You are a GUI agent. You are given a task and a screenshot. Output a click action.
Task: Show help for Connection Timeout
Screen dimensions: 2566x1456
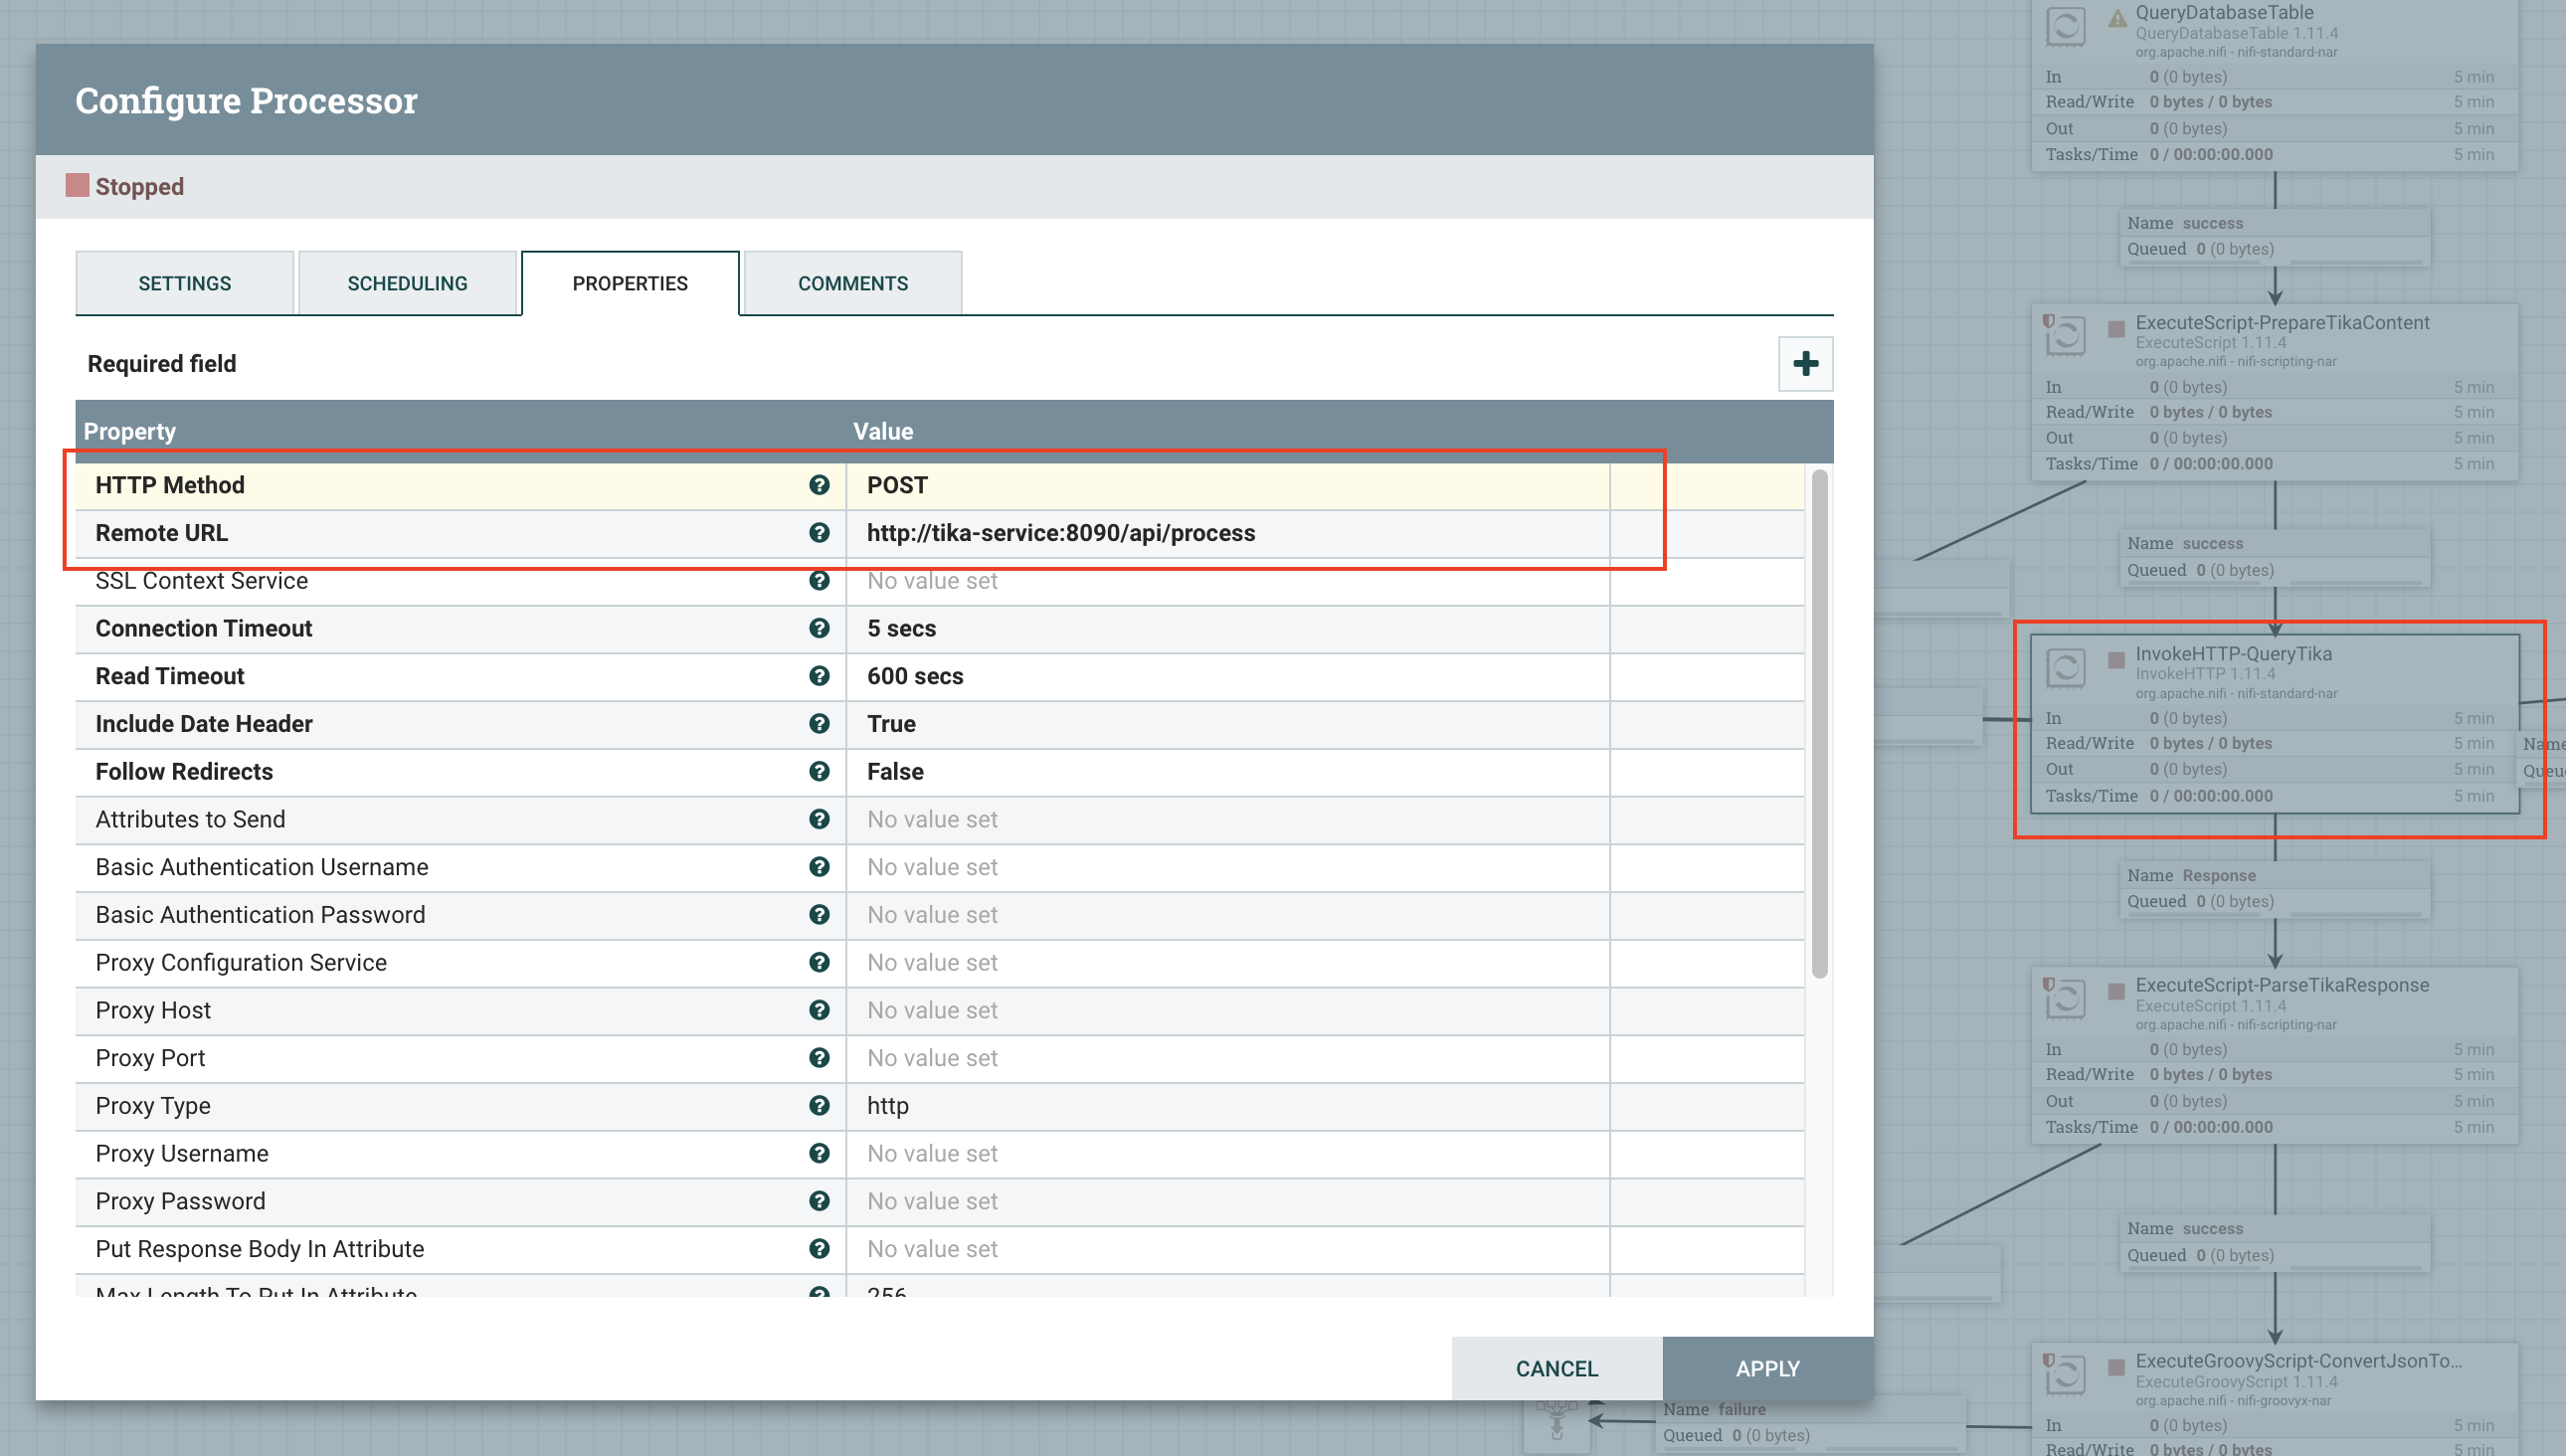coord(819,628)
